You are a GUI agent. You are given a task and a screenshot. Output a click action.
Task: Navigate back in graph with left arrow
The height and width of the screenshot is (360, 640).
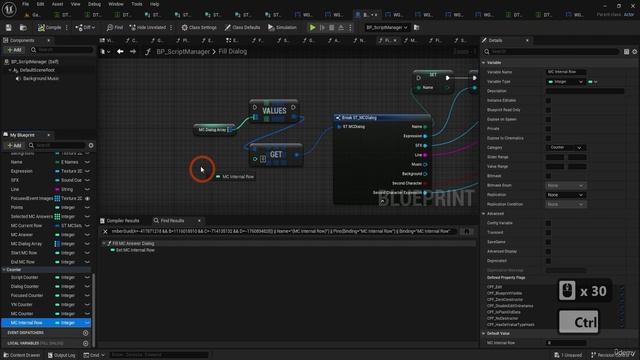coord(120,51)
